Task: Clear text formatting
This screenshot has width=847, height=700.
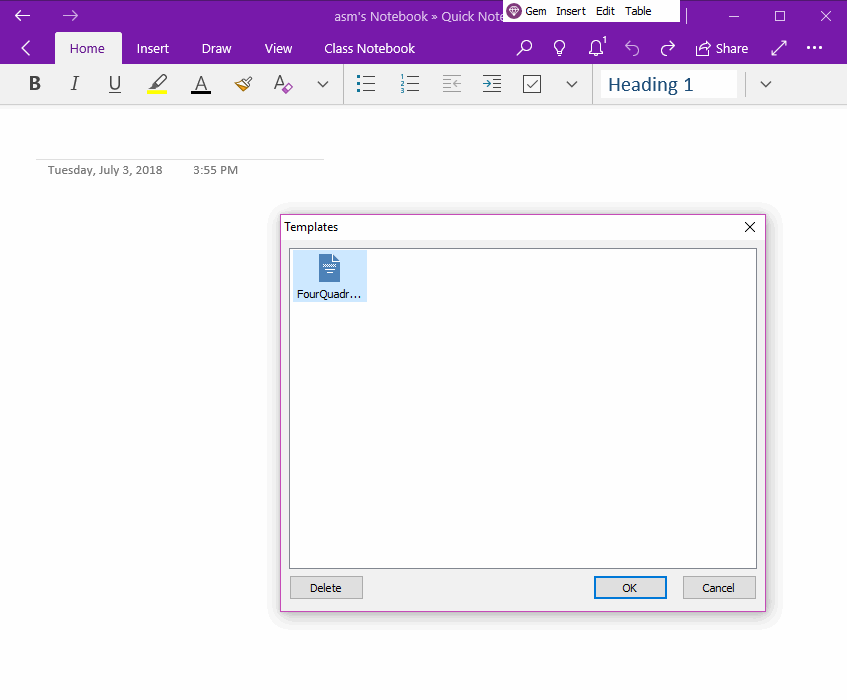Action: tap(283, 84)
